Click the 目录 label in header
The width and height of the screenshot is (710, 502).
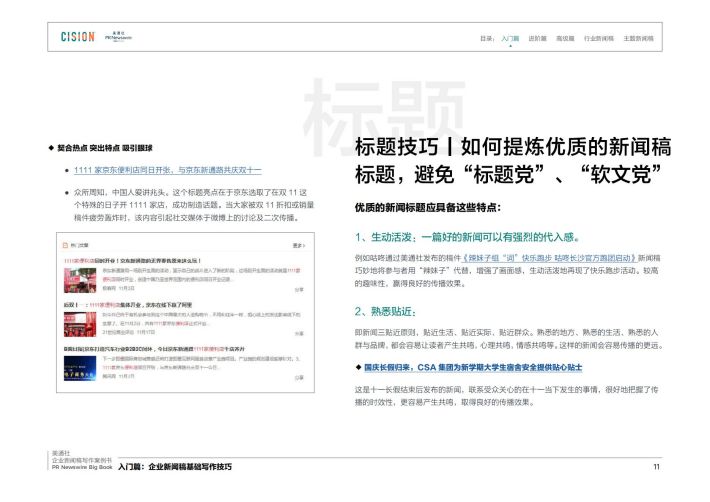[x=487, y=38]
